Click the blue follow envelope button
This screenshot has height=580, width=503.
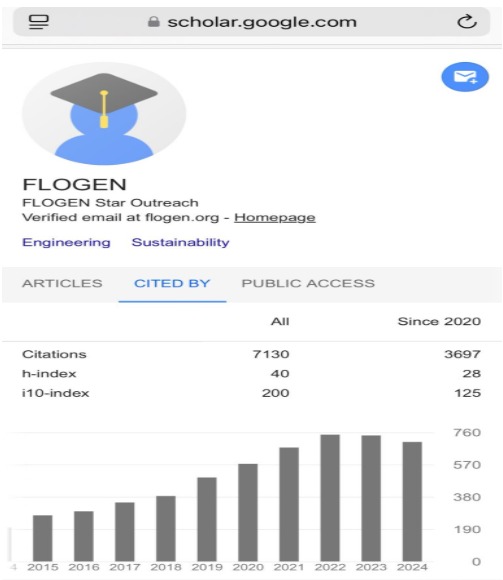tap(465, 77)
